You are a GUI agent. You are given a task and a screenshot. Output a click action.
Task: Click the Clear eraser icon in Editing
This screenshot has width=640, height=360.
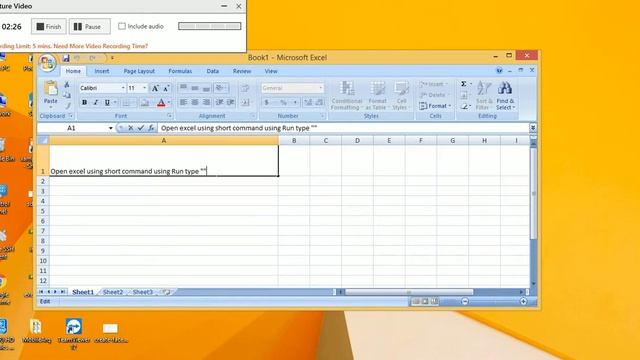(464, 107)
